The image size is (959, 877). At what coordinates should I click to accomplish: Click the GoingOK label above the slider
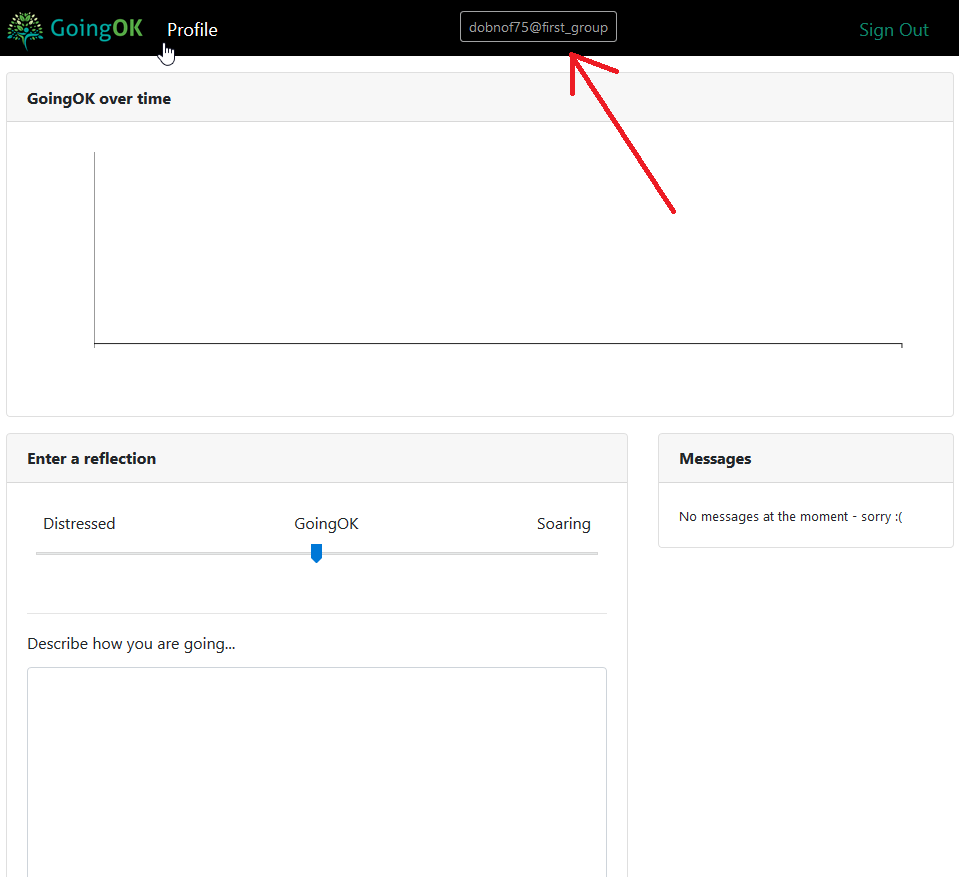[326, 524]
